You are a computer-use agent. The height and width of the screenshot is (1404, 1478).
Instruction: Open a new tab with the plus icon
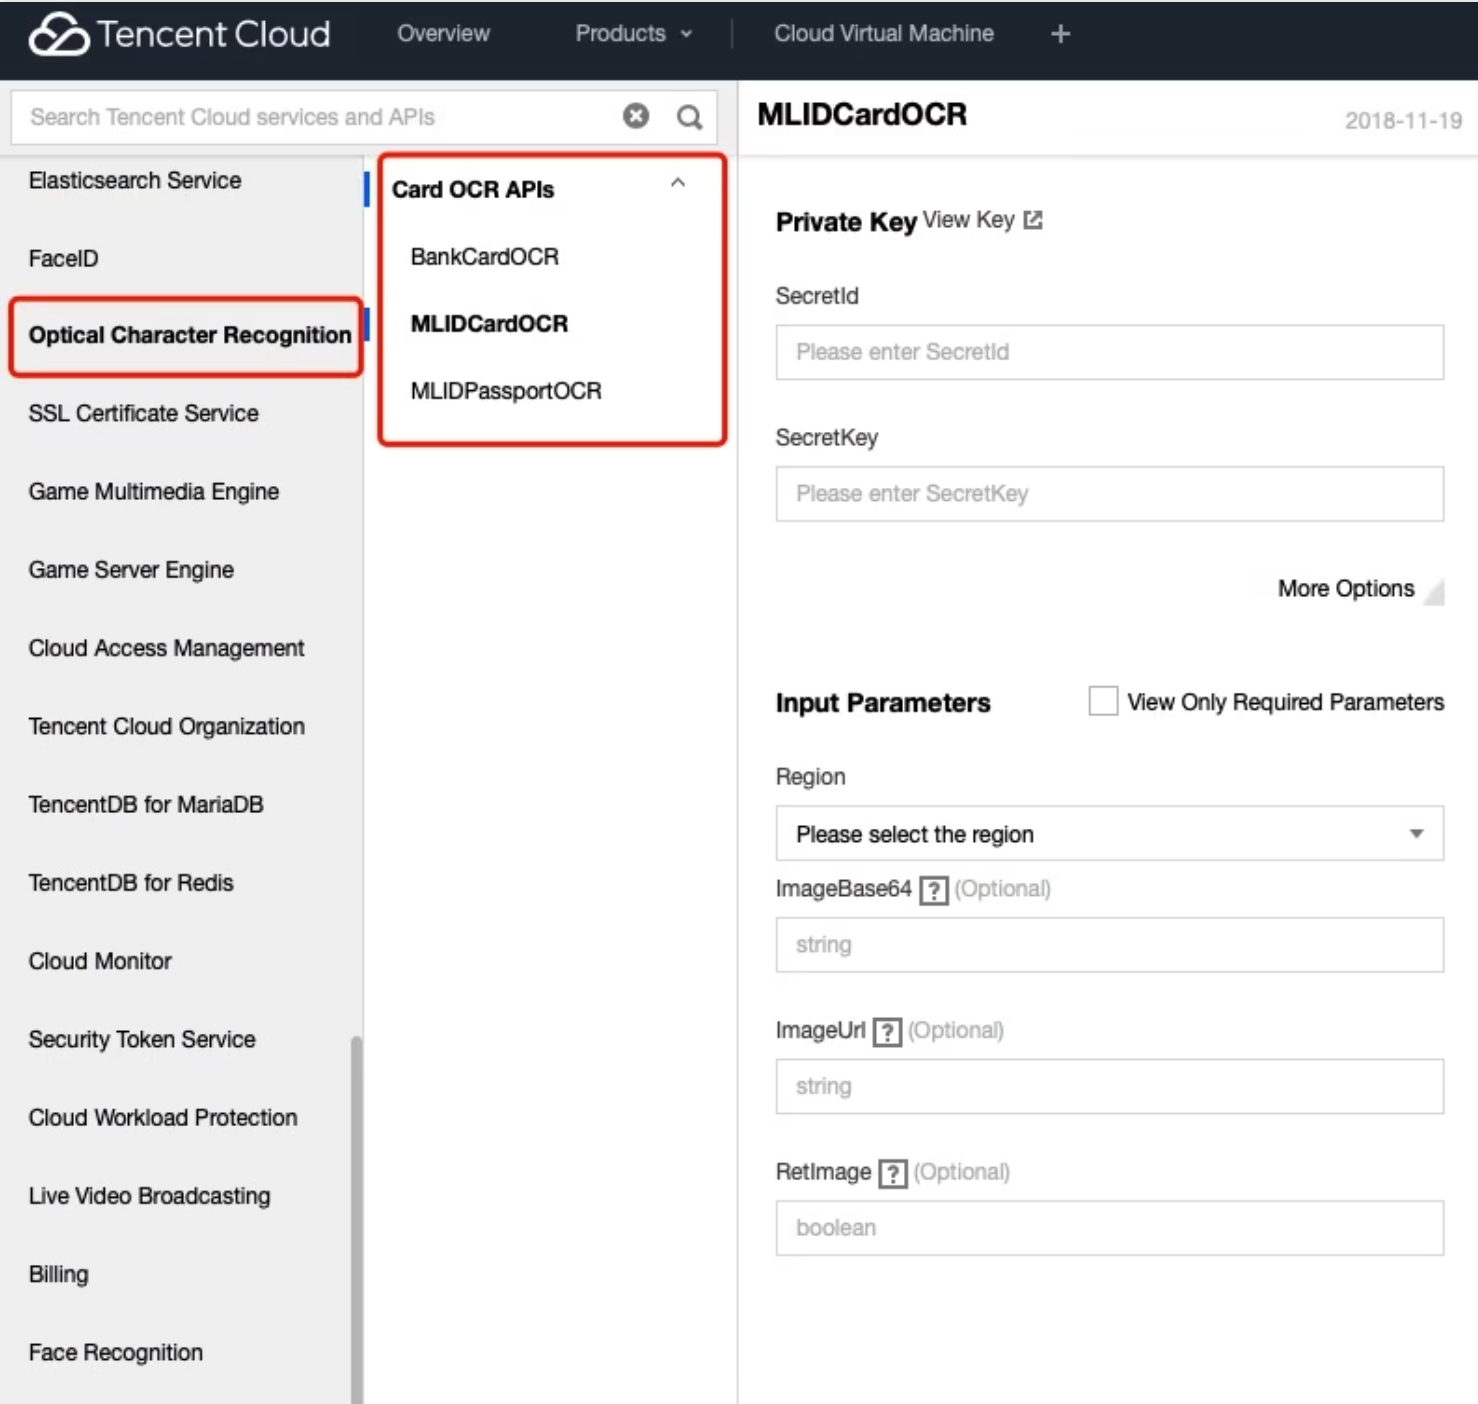click(1061, 34)
